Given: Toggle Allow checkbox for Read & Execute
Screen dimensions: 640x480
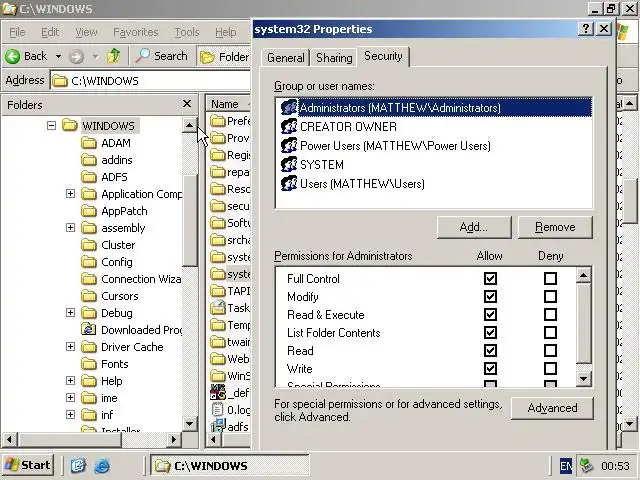Looking at the screenshot, I should [490, 315].
